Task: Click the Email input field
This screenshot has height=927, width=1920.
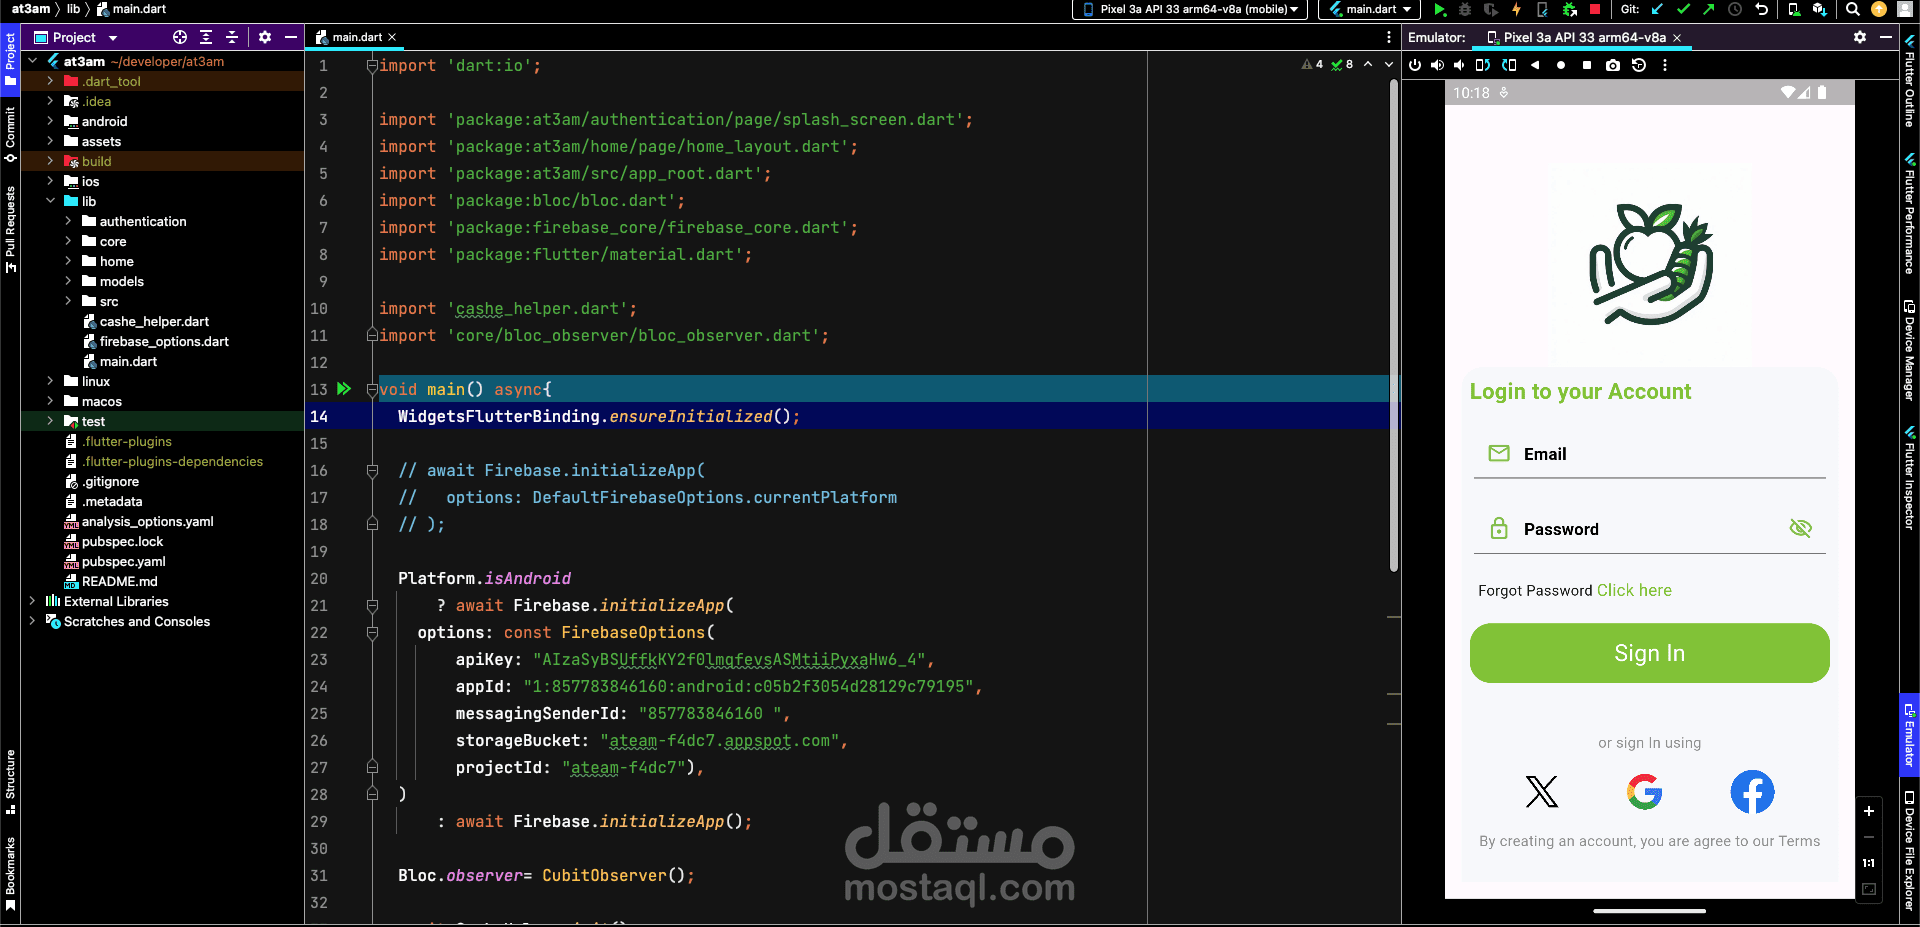Action: tap(1649, 454)
